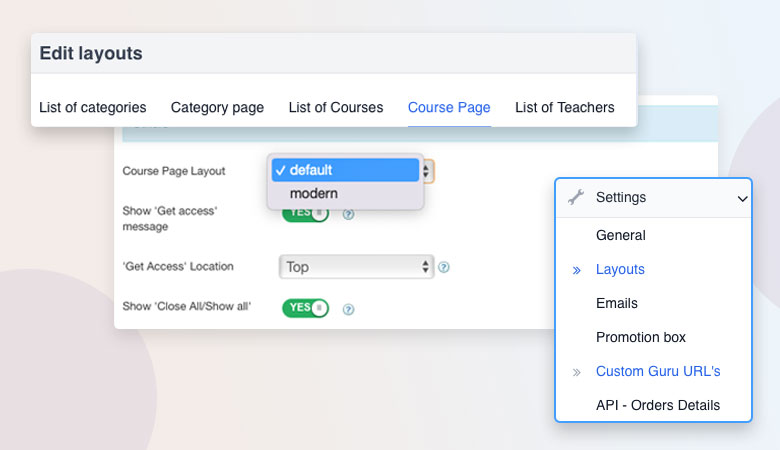The height and width of the screenshot is (450, 780).
Task: Click the 'Course Page Layout' label
Action: tap(174, 171)
